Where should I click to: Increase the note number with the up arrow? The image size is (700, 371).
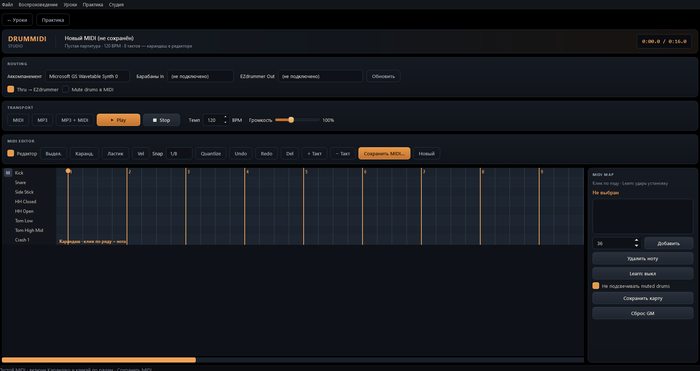(637, 241)
